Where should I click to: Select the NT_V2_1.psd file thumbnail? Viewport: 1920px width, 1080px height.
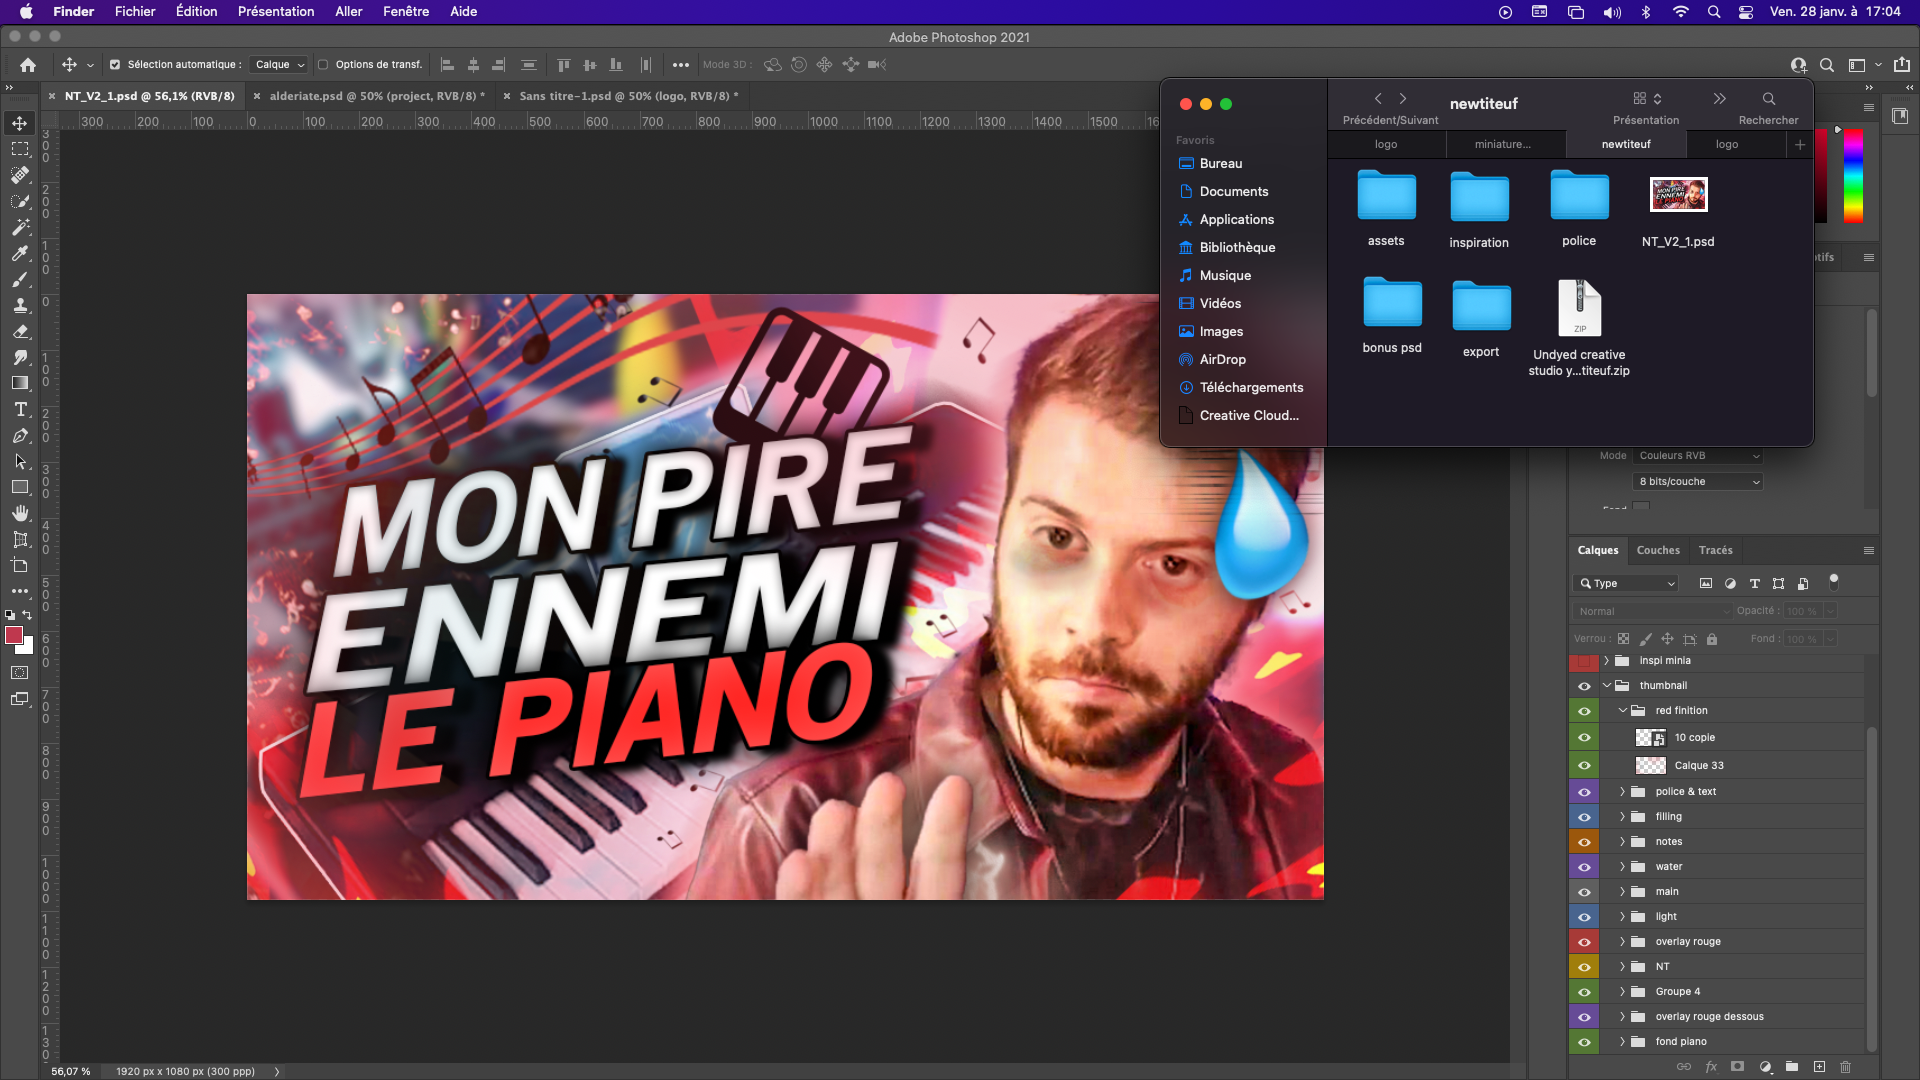click(1678, 195)
